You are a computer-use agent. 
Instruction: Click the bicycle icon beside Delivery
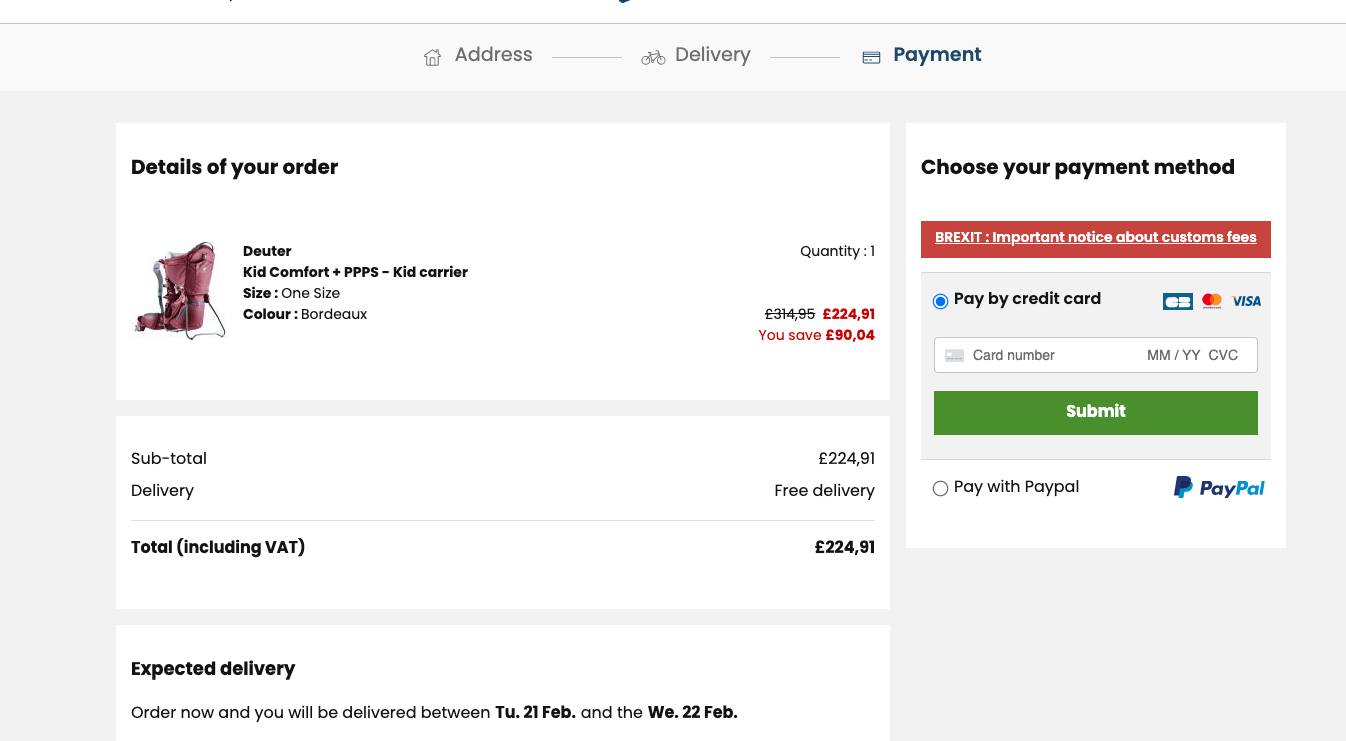tap(653, 57)
